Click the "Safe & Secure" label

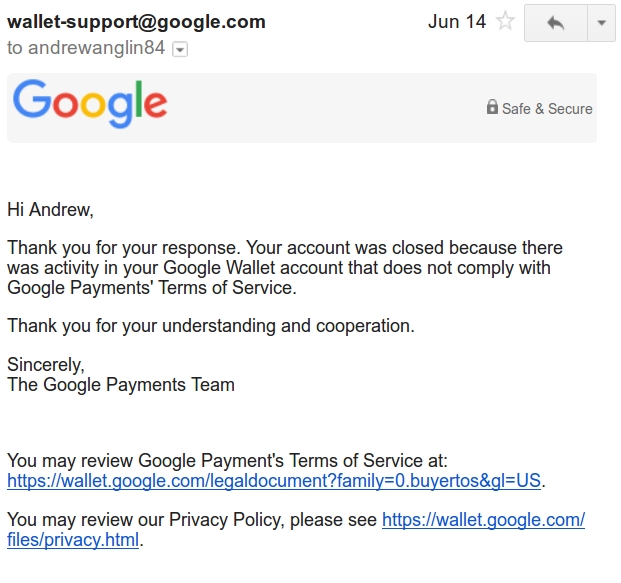click(x=547, y=109)
